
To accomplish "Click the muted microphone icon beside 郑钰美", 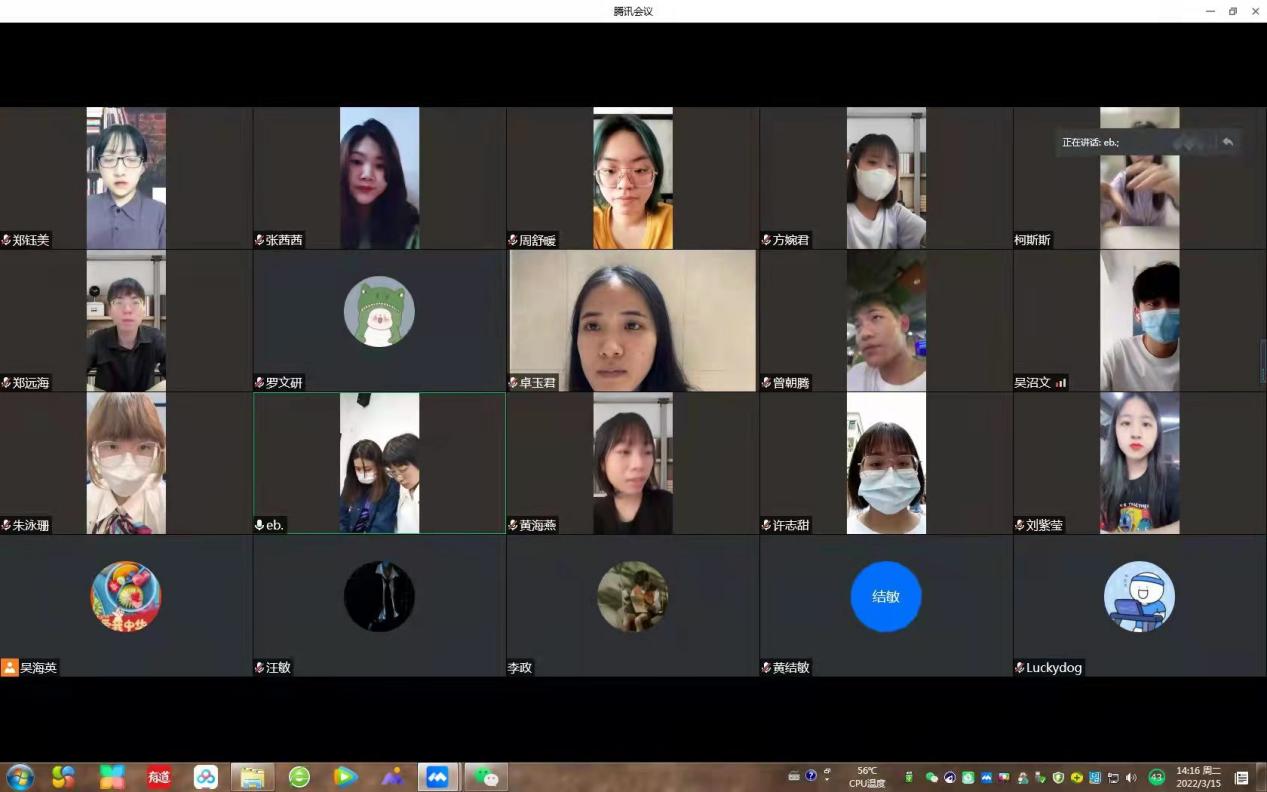I will [6, 240].
